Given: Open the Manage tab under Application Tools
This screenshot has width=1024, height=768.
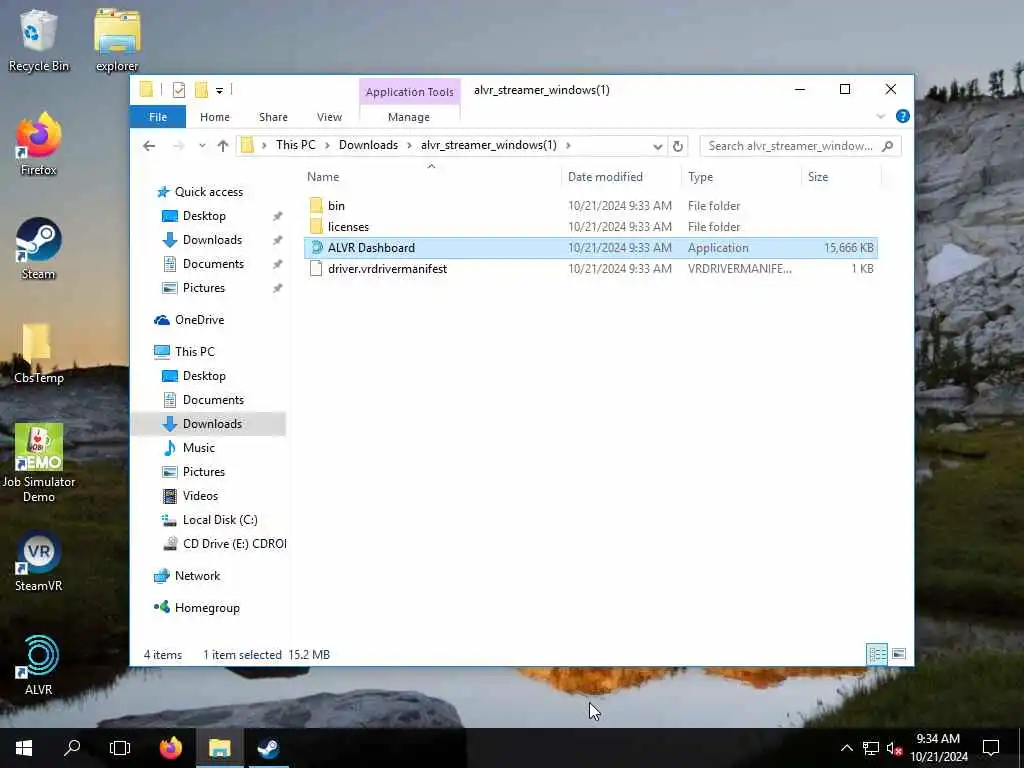Looking at the screenshot, I should pos(409,117).
